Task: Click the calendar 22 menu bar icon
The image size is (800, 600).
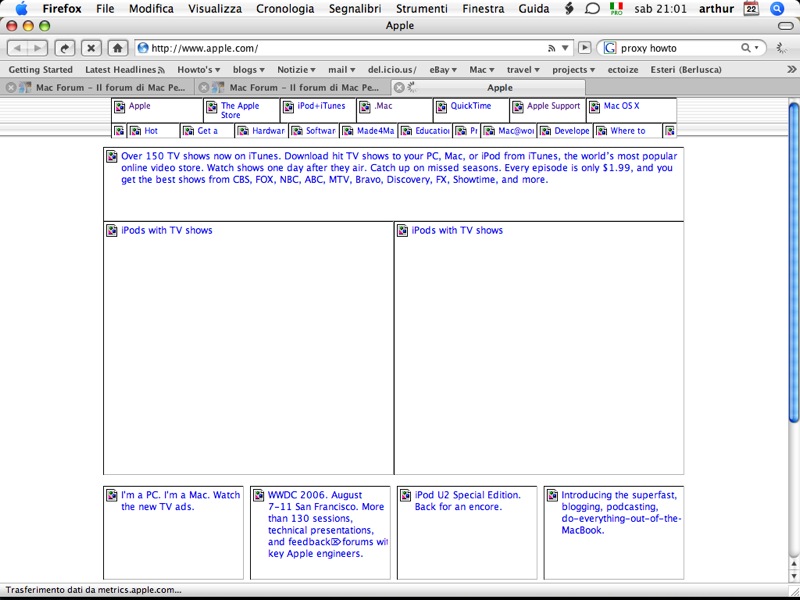Action: [x=751, y=9]
